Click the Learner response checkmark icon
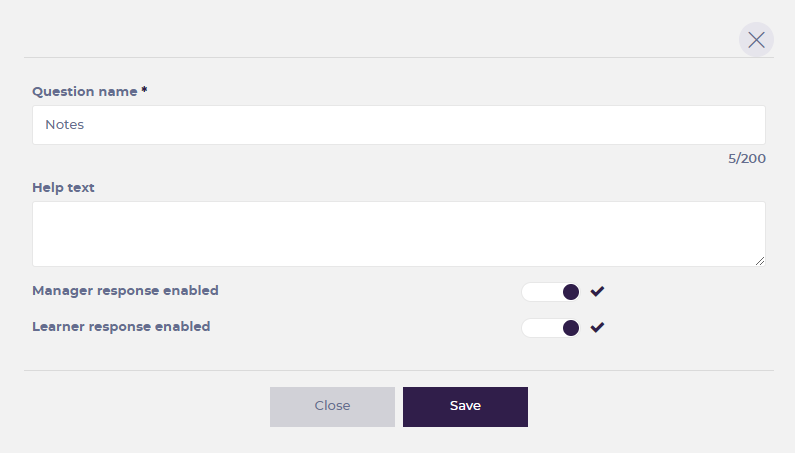 tap(597, 327)
